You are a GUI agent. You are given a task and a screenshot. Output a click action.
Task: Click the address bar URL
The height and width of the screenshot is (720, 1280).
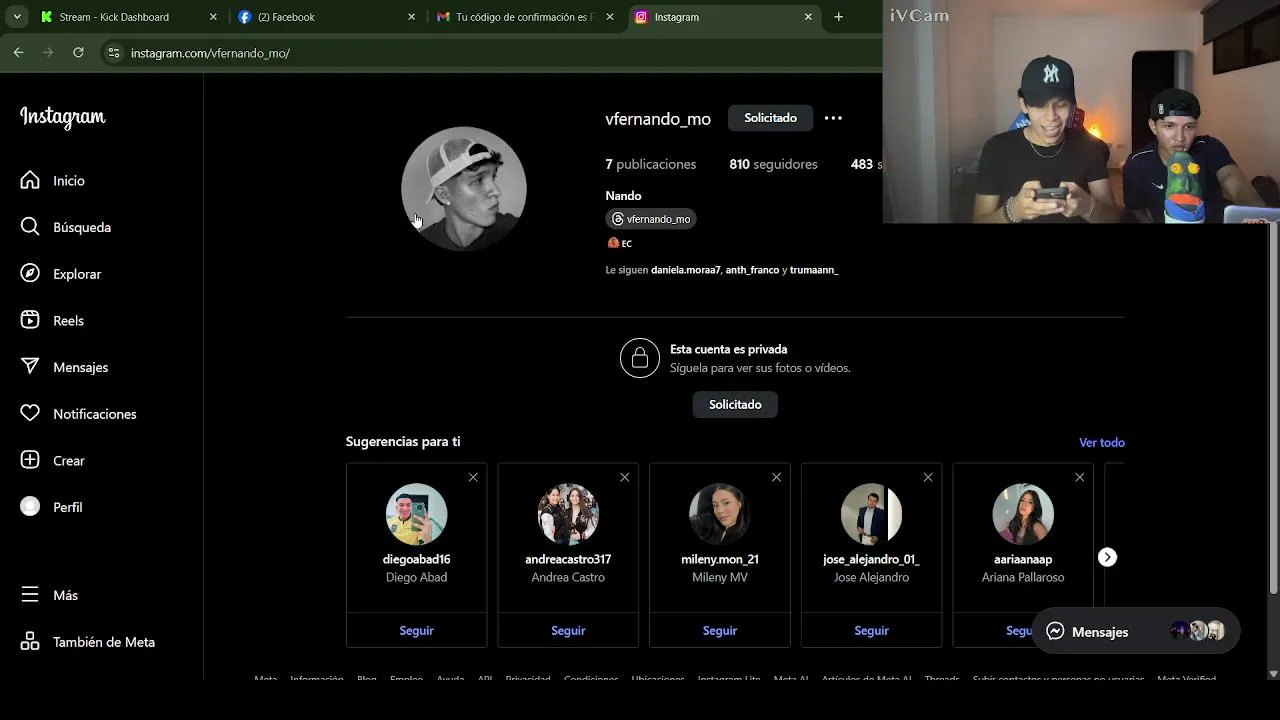coord(210,53)
